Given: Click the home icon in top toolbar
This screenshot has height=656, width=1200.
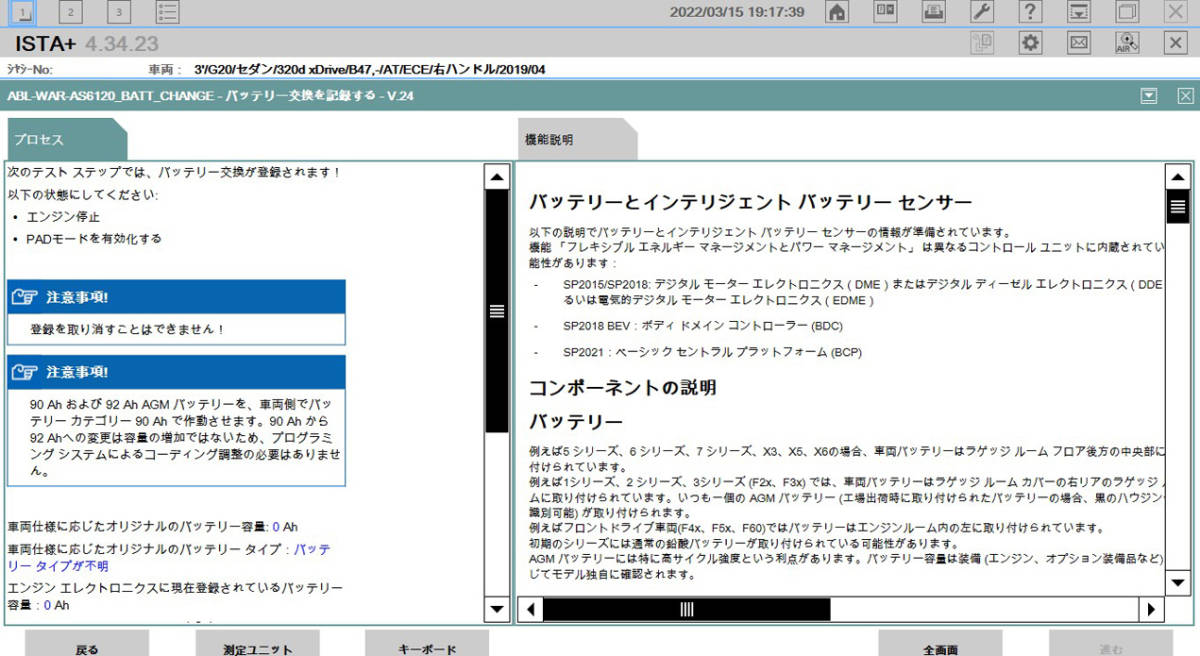Looking at the screenshot, I should pyautogui.click(x=837, y=12).
